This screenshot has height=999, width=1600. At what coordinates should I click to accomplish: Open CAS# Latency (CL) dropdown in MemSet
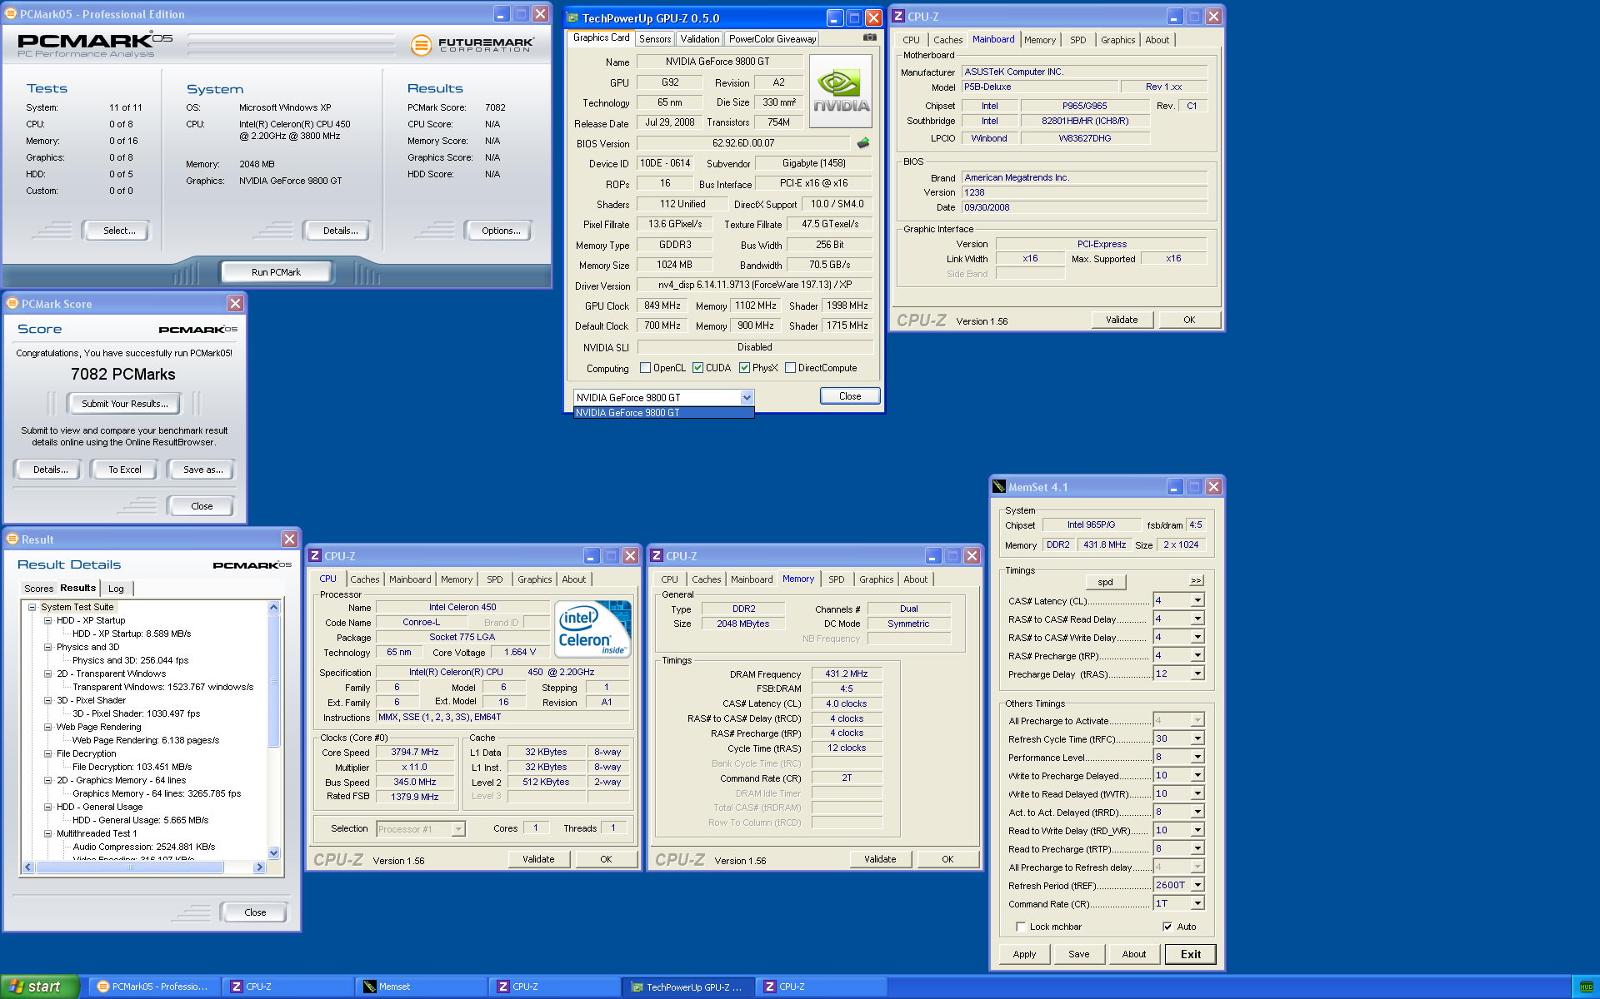1197,601
